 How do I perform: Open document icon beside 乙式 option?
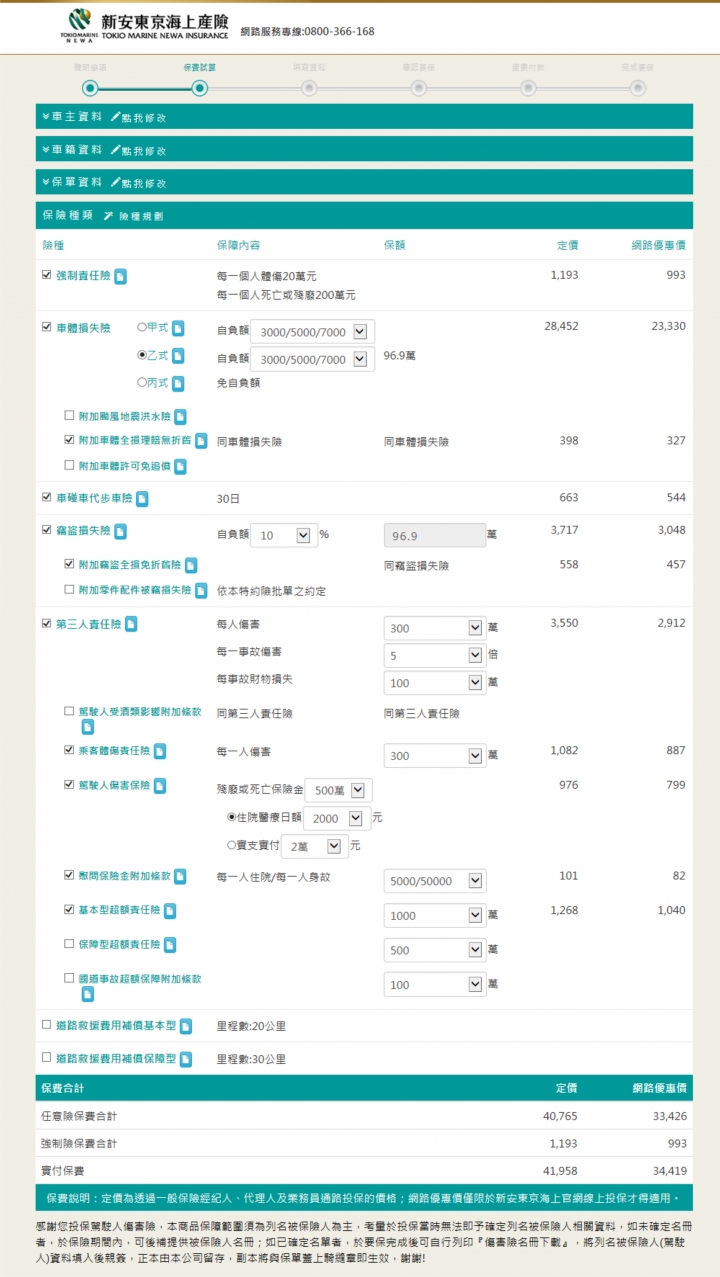pos(178,356)
